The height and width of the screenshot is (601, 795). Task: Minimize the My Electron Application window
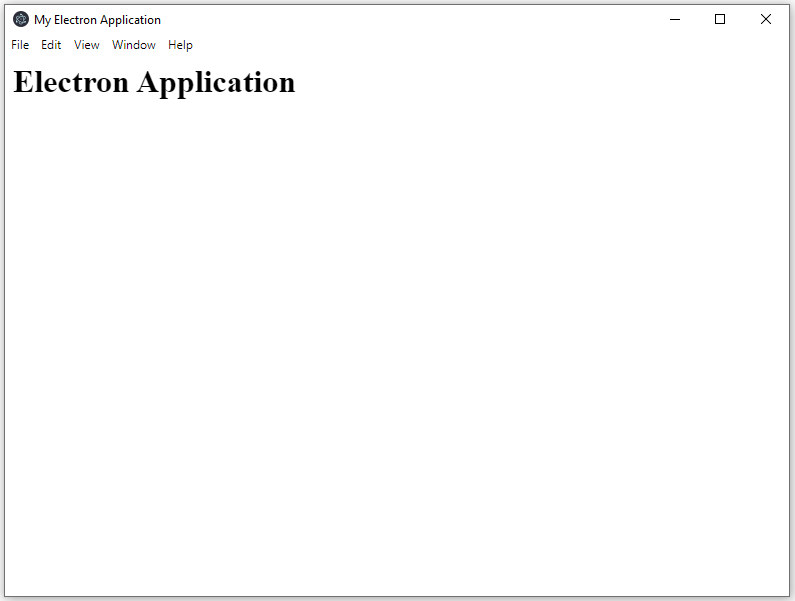pyautogui.click(x=675, y=19)
